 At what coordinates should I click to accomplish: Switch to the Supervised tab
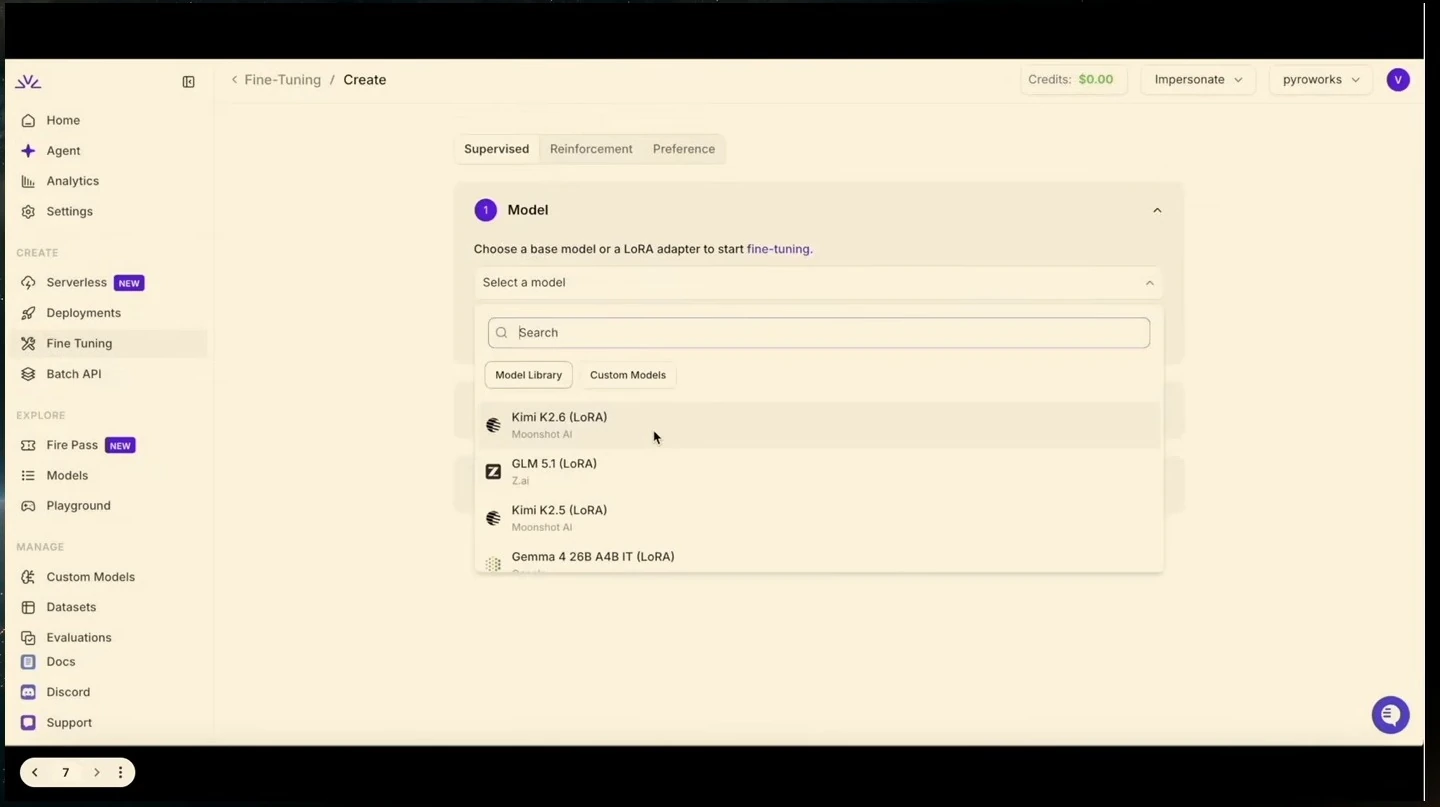pos(496,149)
